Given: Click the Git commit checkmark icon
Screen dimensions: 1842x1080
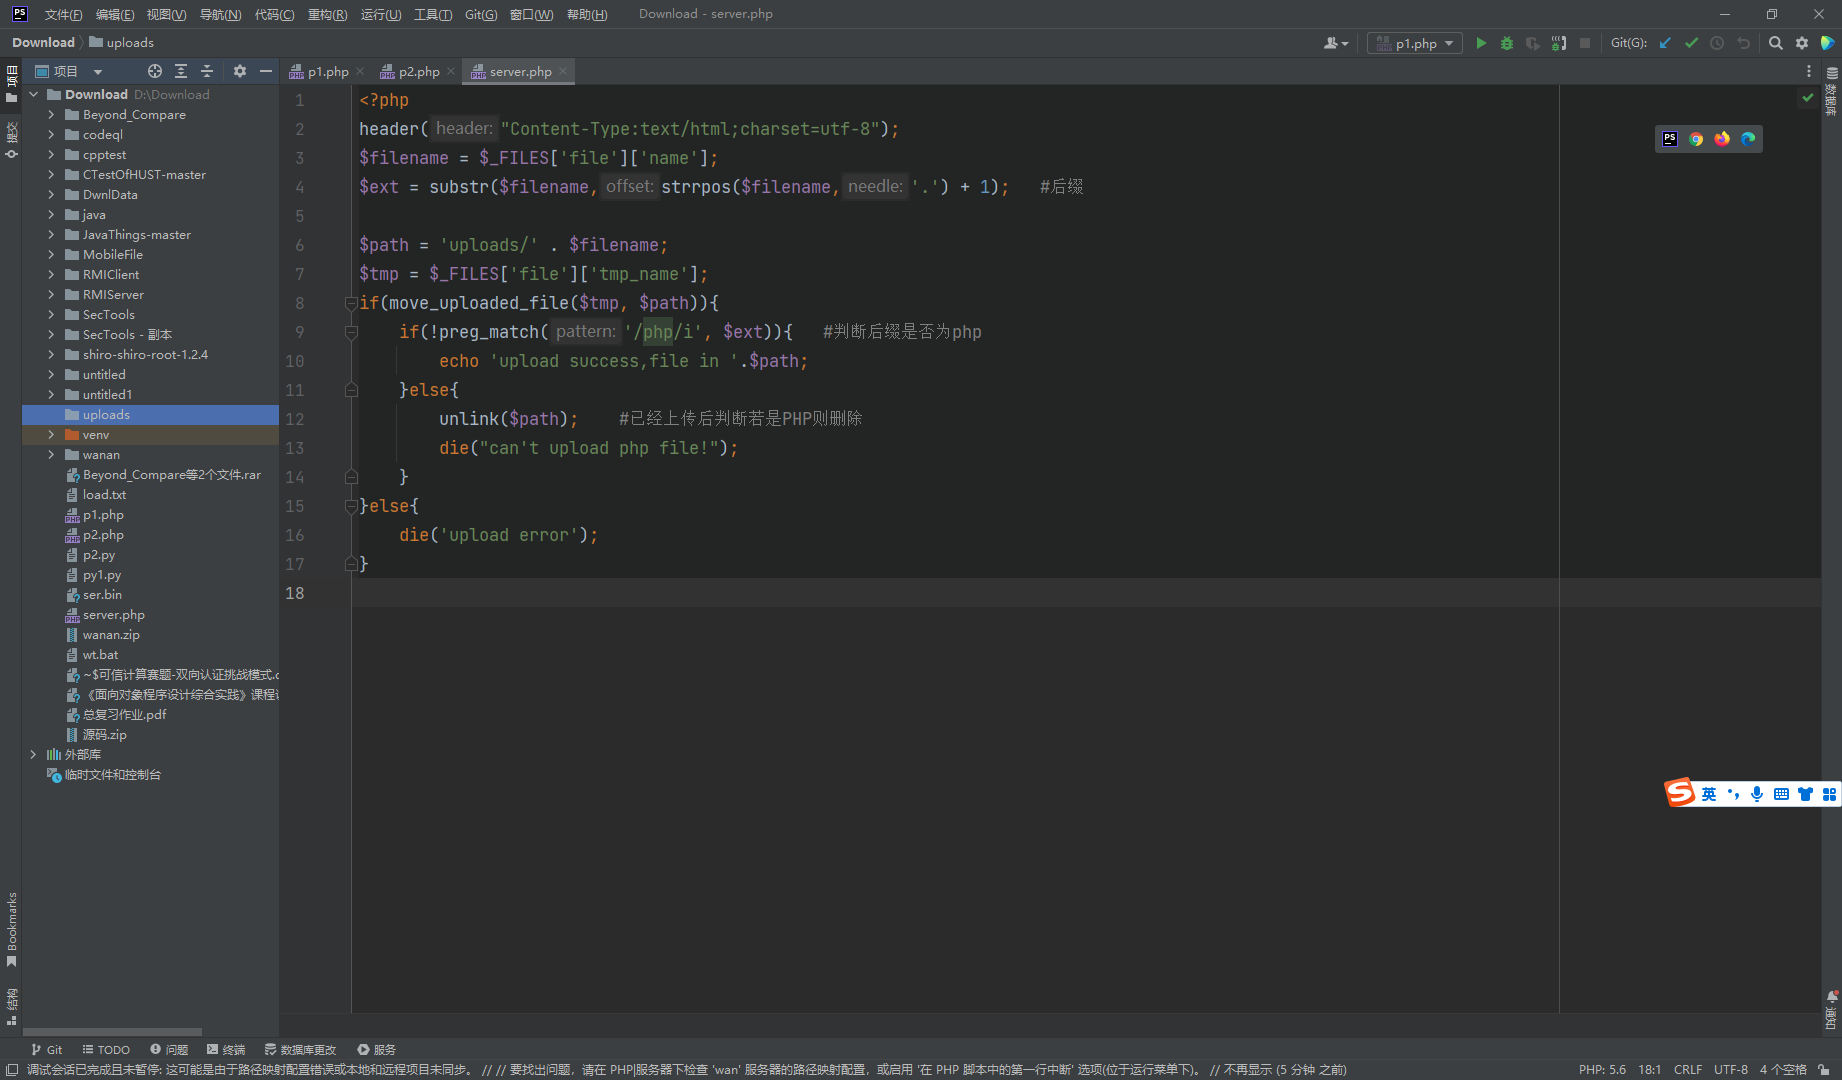Looking at the screenshot, I should pyautogui.click(x=1691, y=43).
